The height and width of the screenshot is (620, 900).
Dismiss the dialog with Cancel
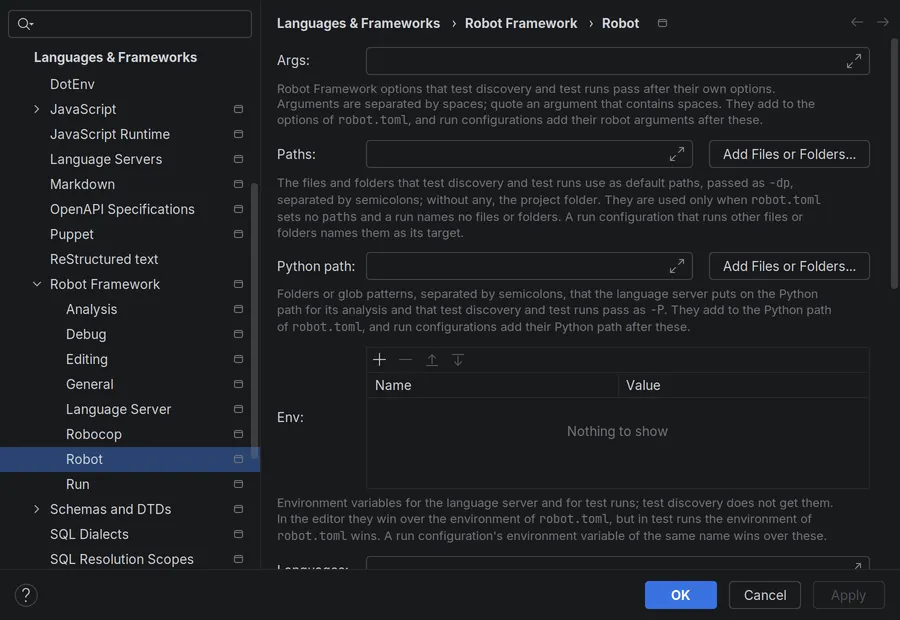tap(765, 595)
